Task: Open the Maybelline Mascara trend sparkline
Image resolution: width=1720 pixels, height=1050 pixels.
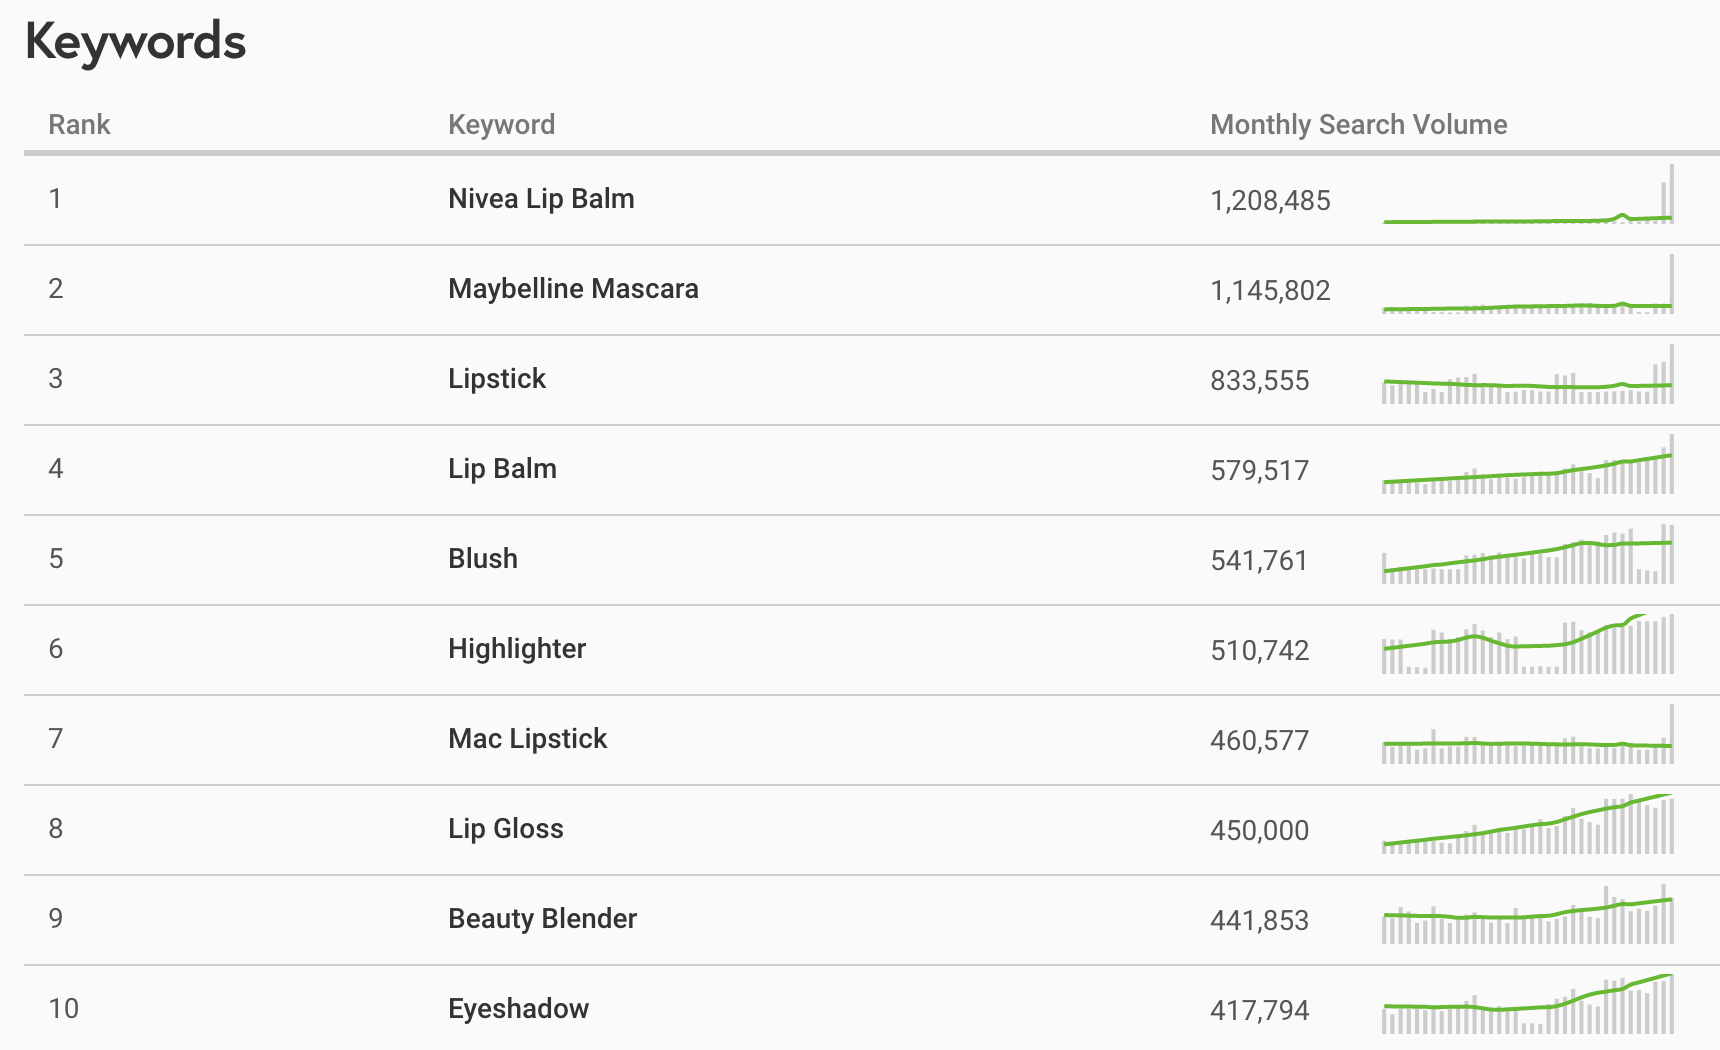Action: pos(1528,284)
